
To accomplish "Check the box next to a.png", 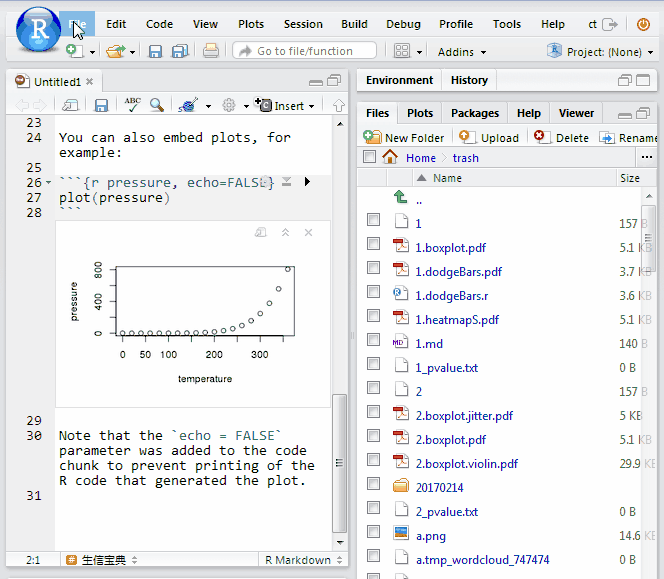I will tap(373, 531).
